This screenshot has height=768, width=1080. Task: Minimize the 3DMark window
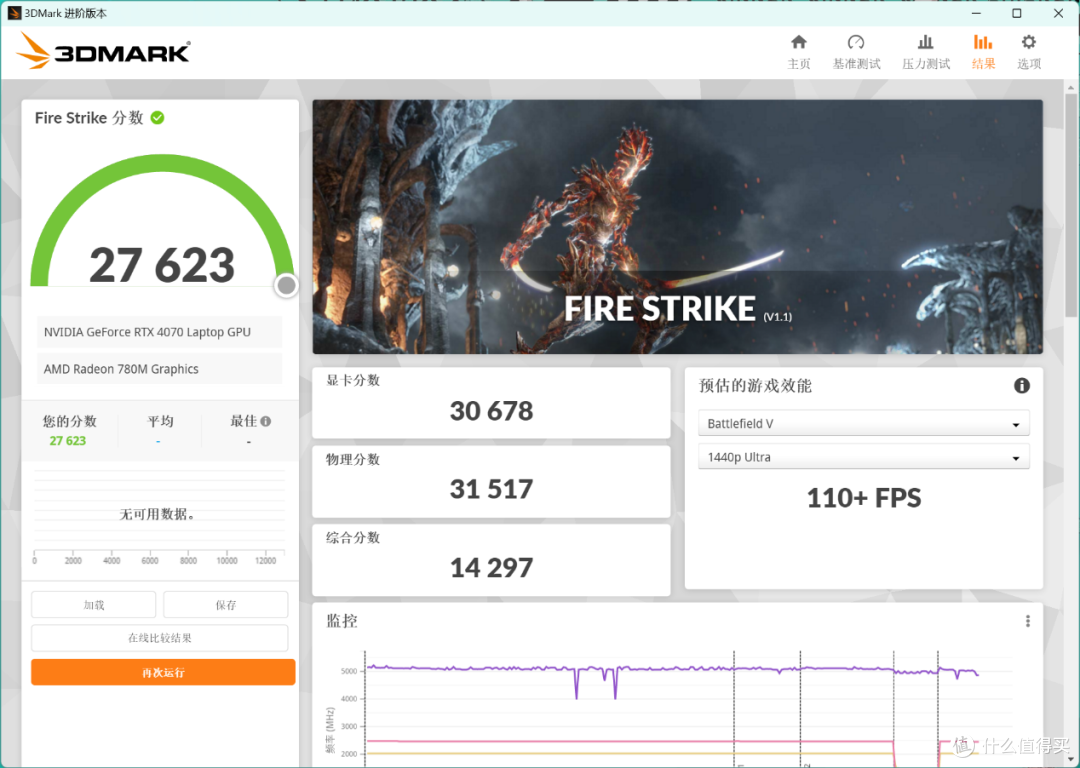[x=976, y=13]
